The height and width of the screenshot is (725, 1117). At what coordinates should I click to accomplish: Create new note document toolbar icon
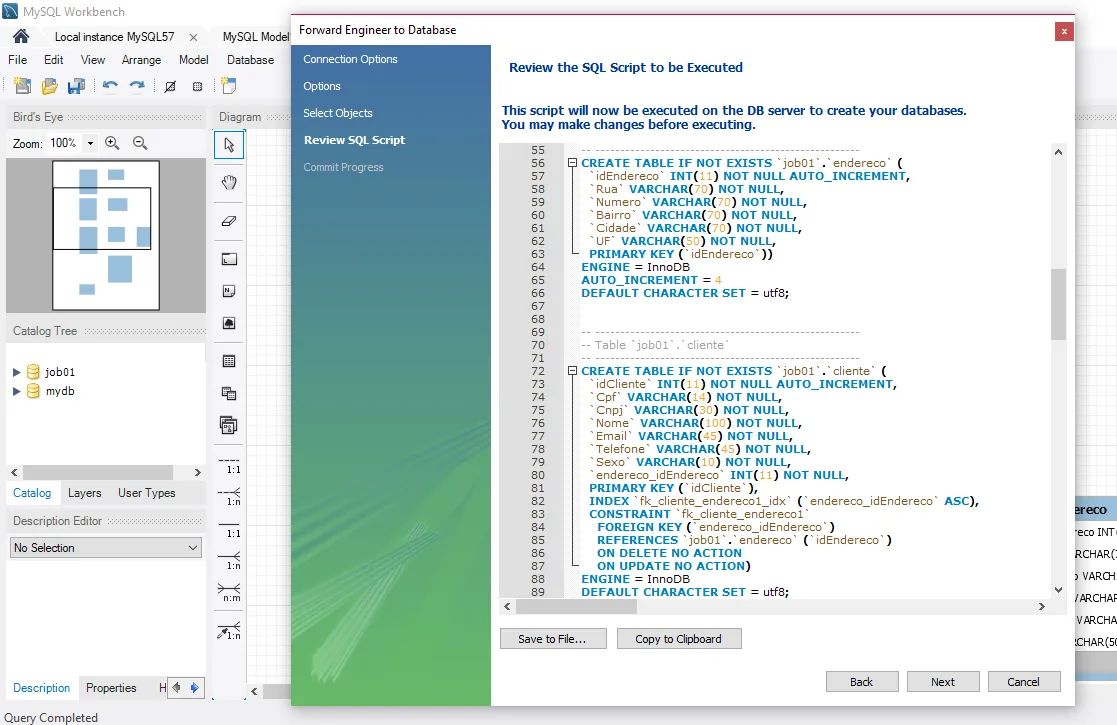pyautogui.click(x=229, y=86)
